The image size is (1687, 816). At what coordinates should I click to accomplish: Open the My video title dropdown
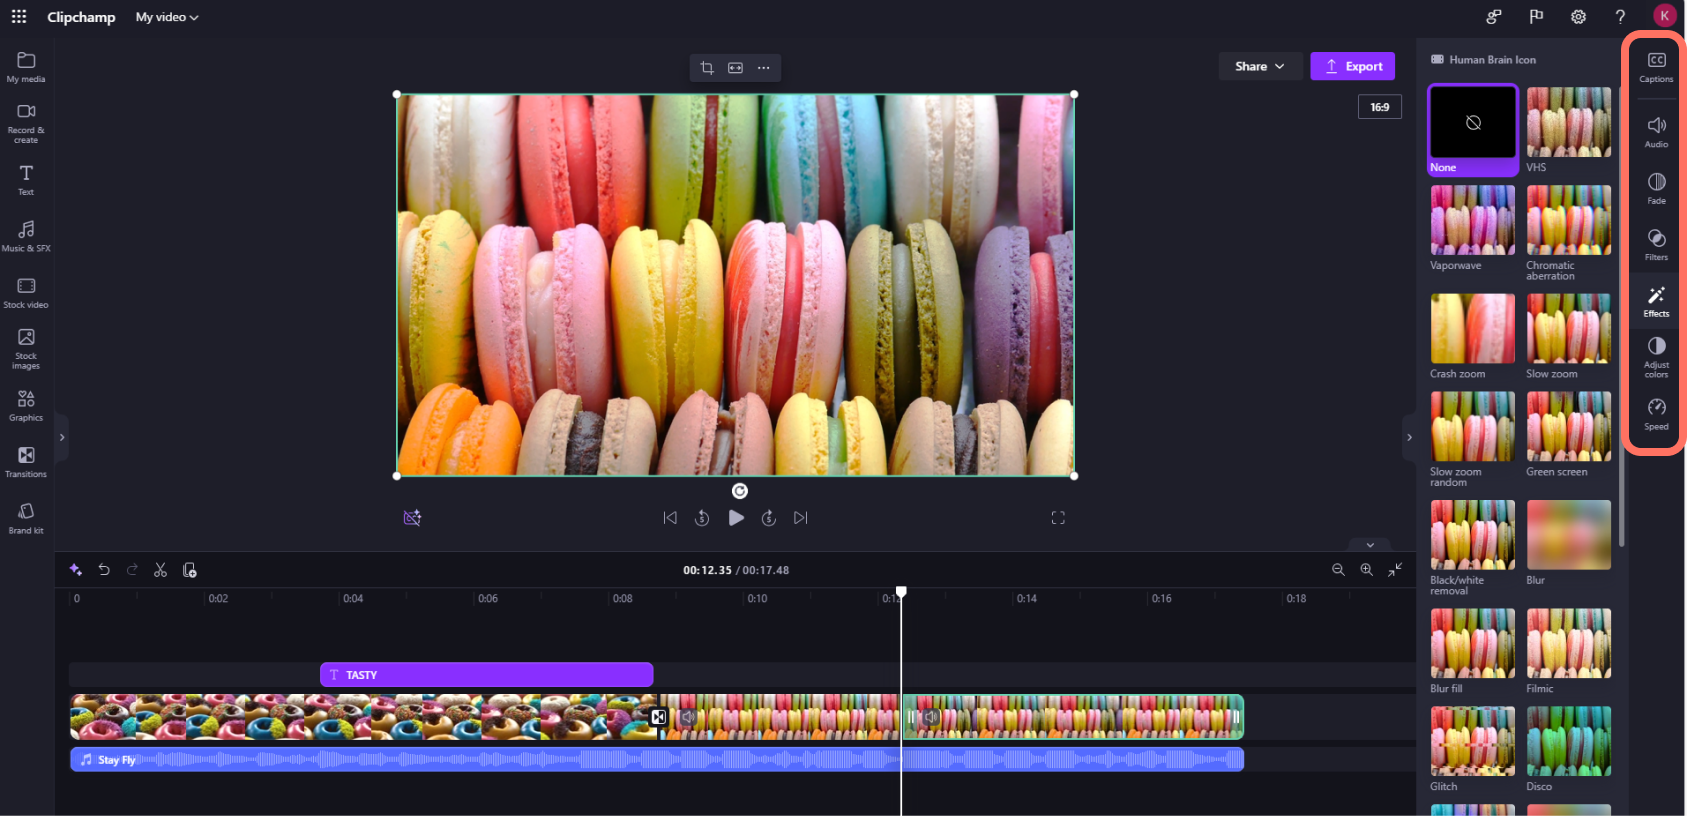point(167,17)
